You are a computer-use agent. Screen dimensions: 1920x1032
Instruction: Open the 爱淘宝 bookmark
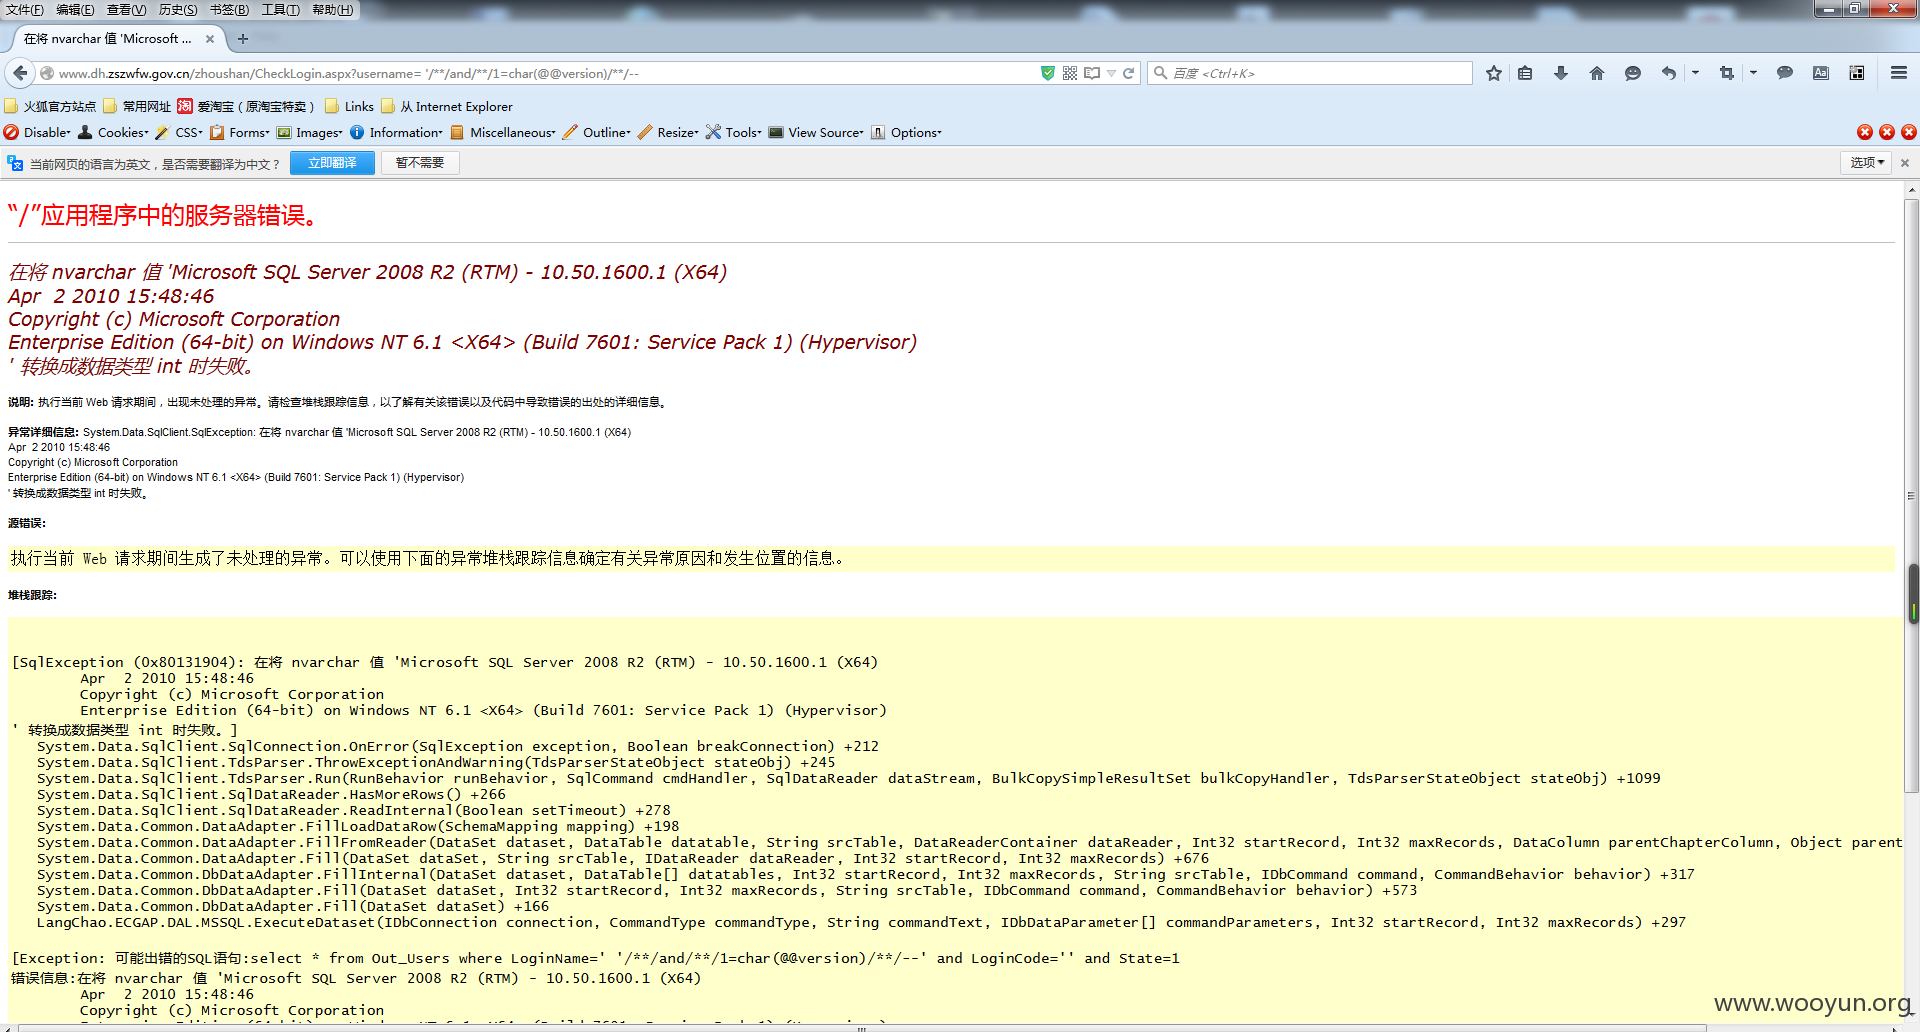coord(246,106)
